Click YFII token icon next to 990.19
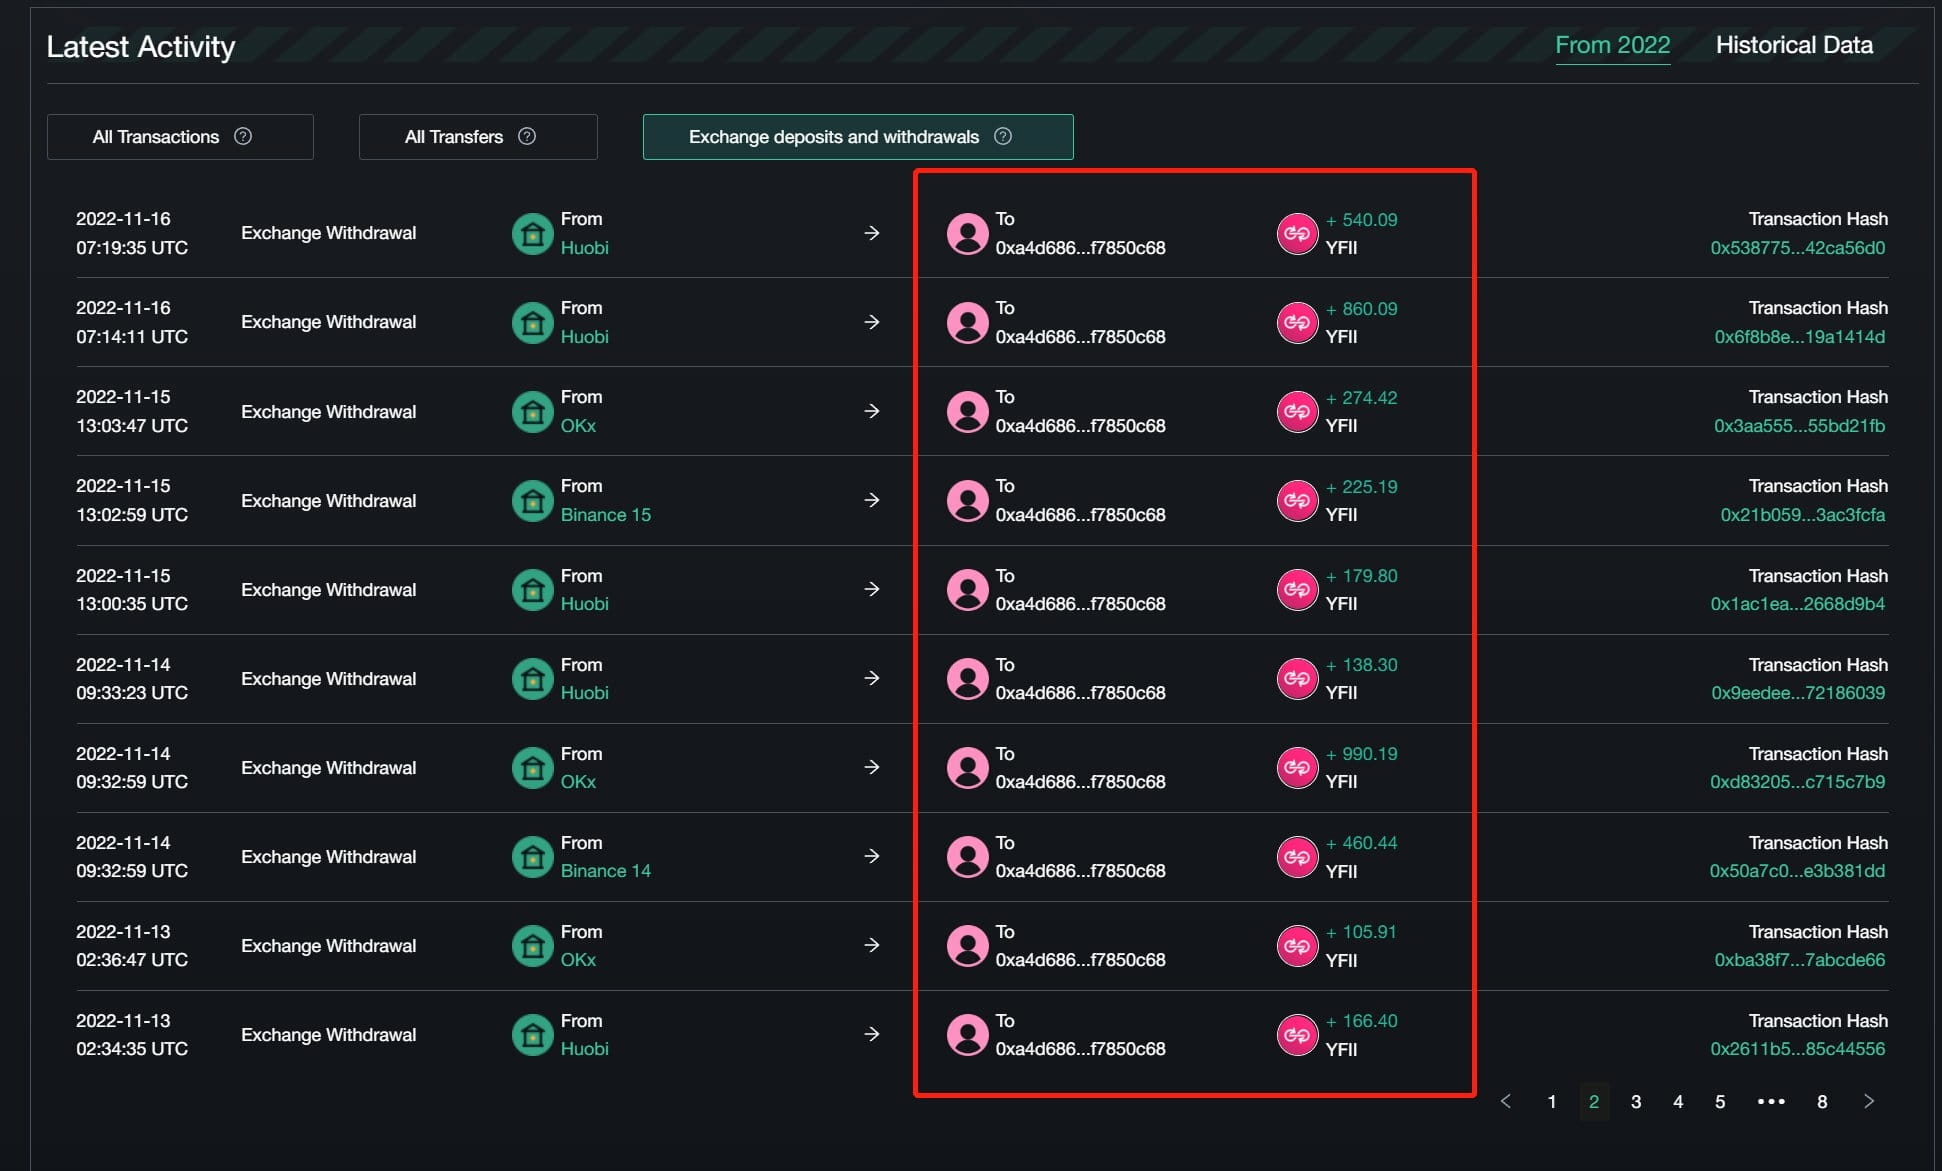This screenshot has height=1171, width=1942. pyautogui.click(x=1297, y=768)
